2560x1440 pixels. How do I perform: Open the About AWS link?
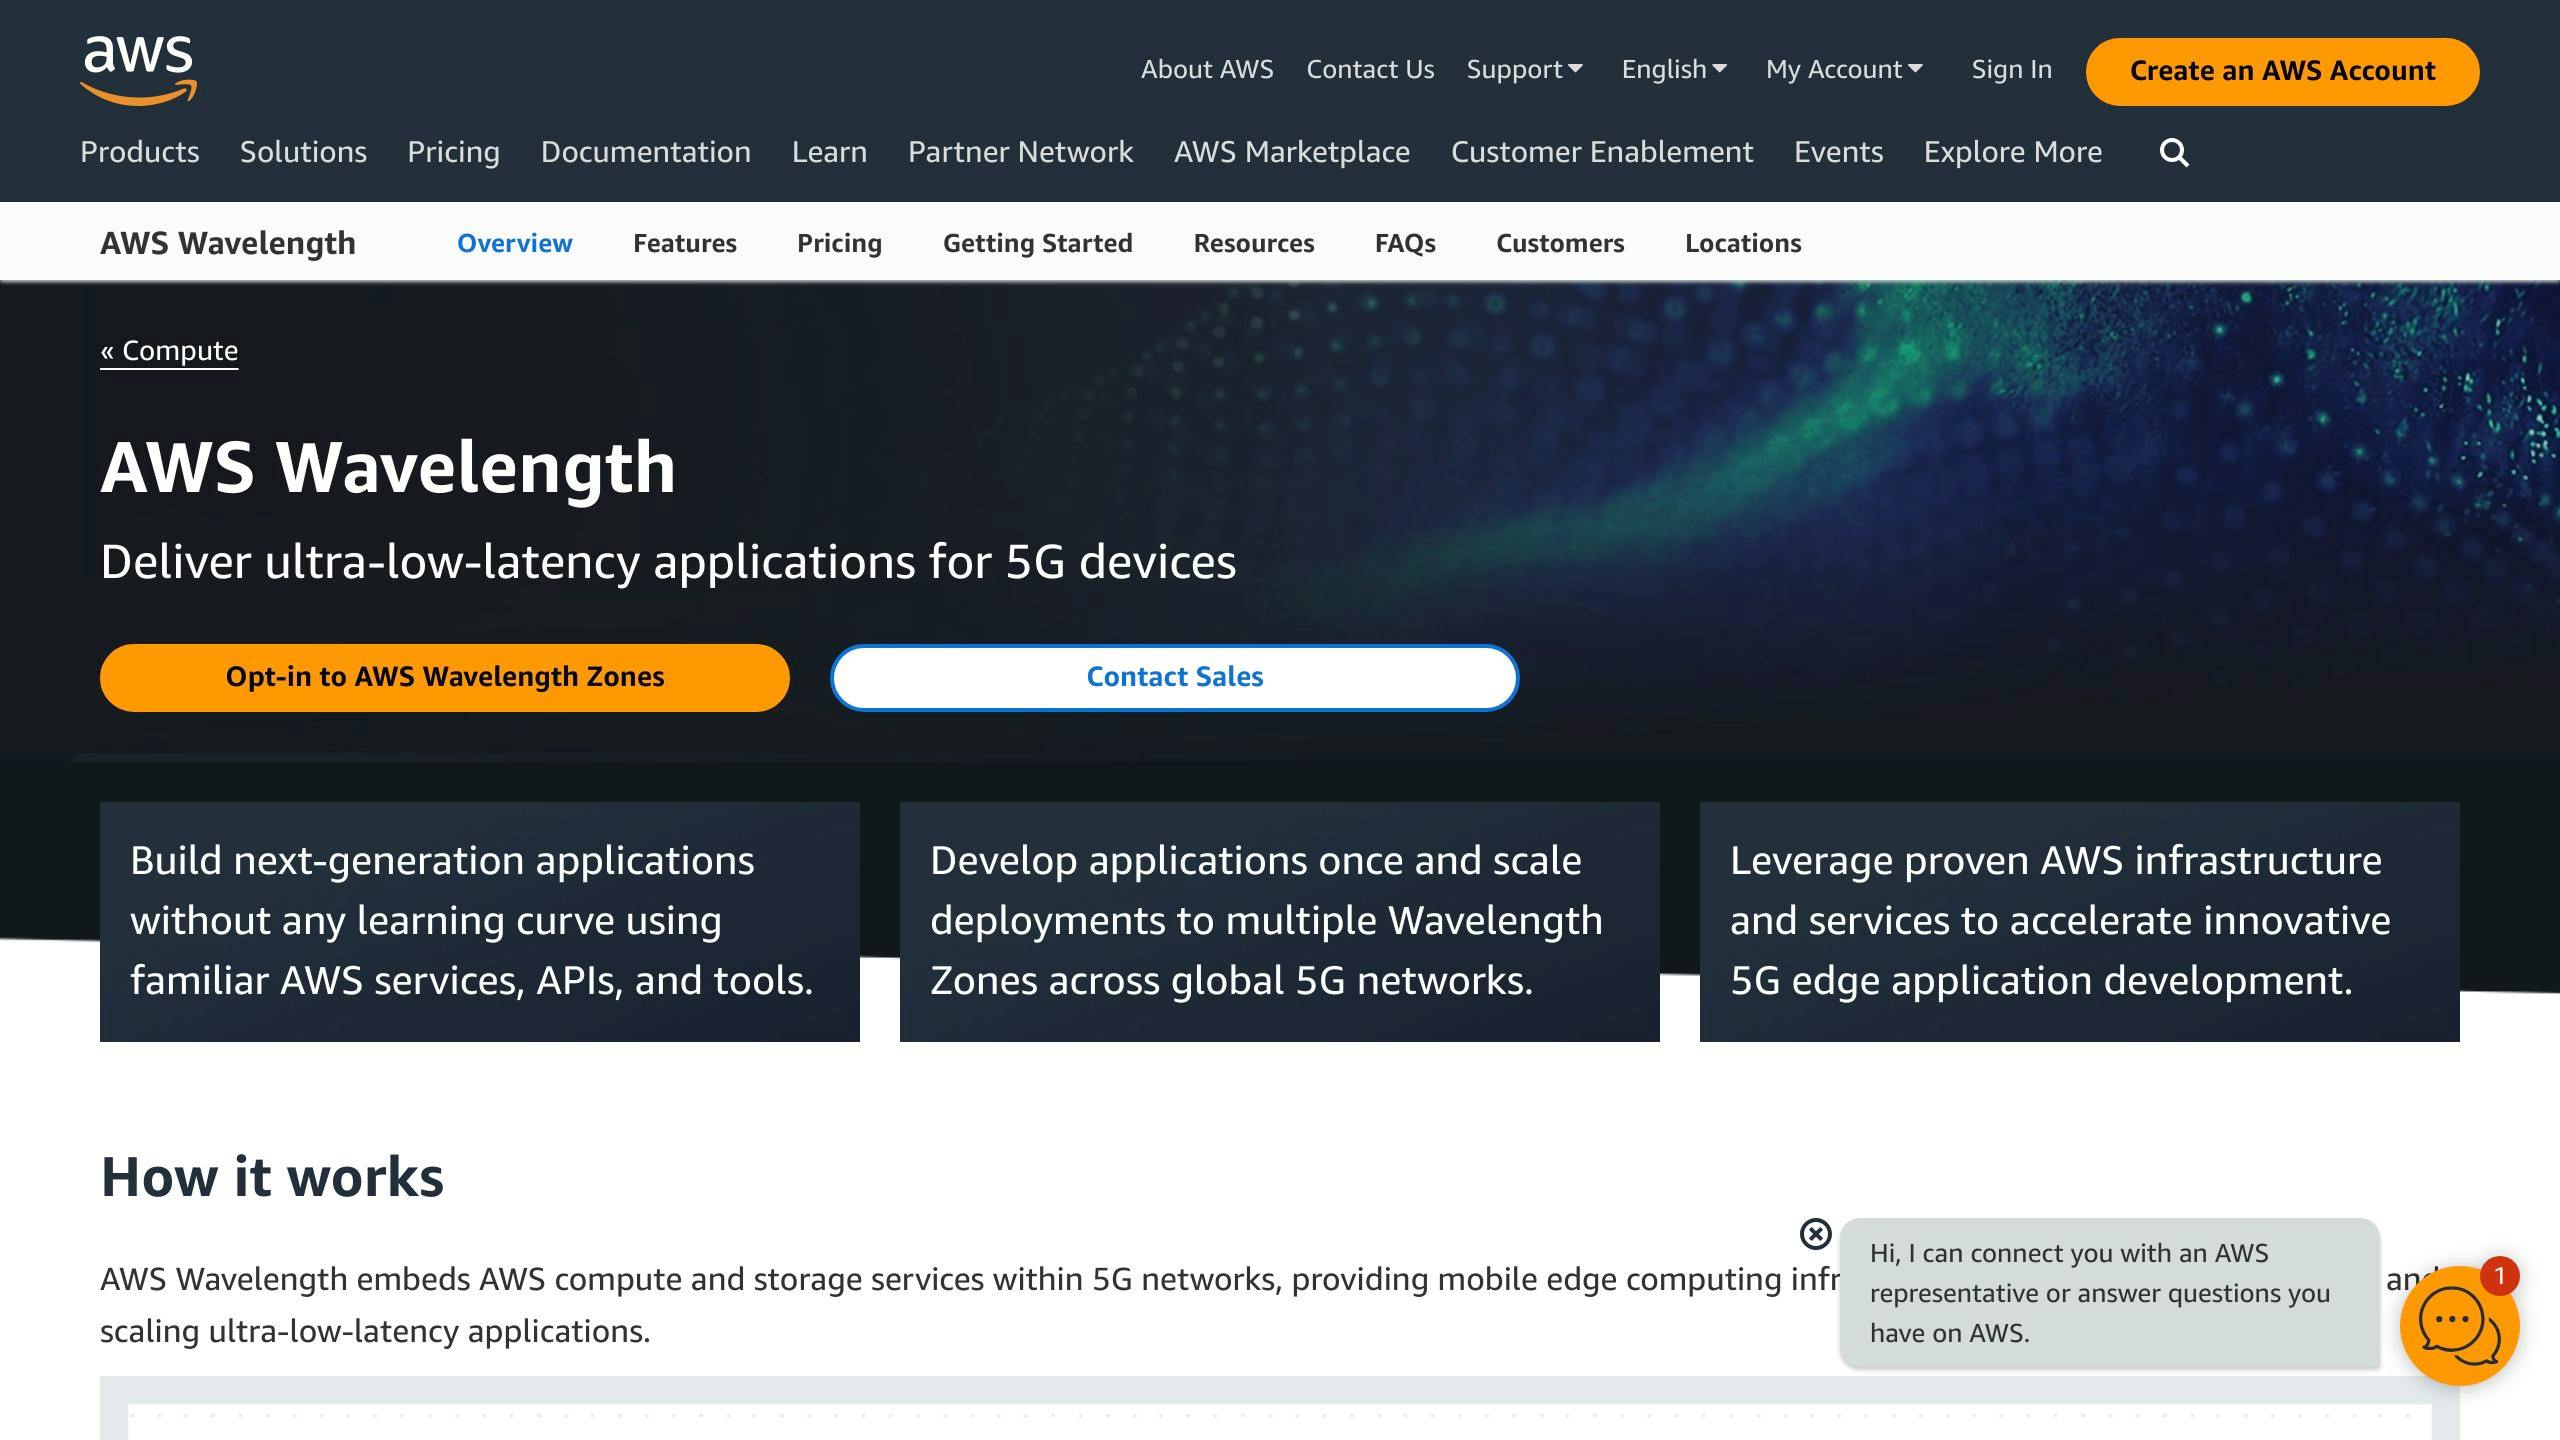[x=1207, y=70]
